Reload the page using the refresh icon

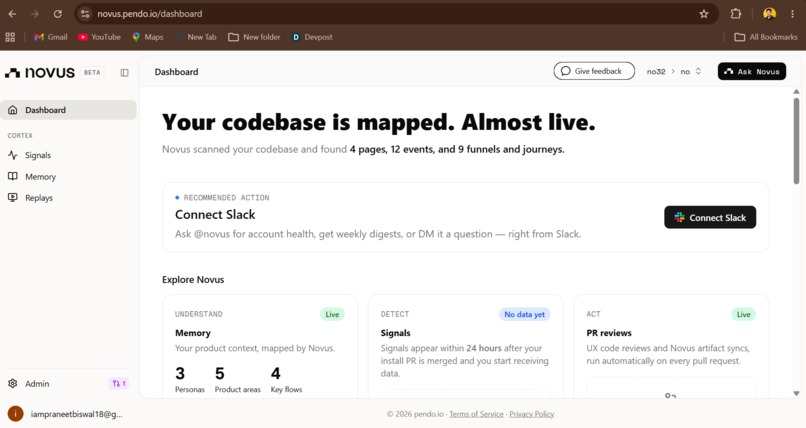click(x=58, y=14)
